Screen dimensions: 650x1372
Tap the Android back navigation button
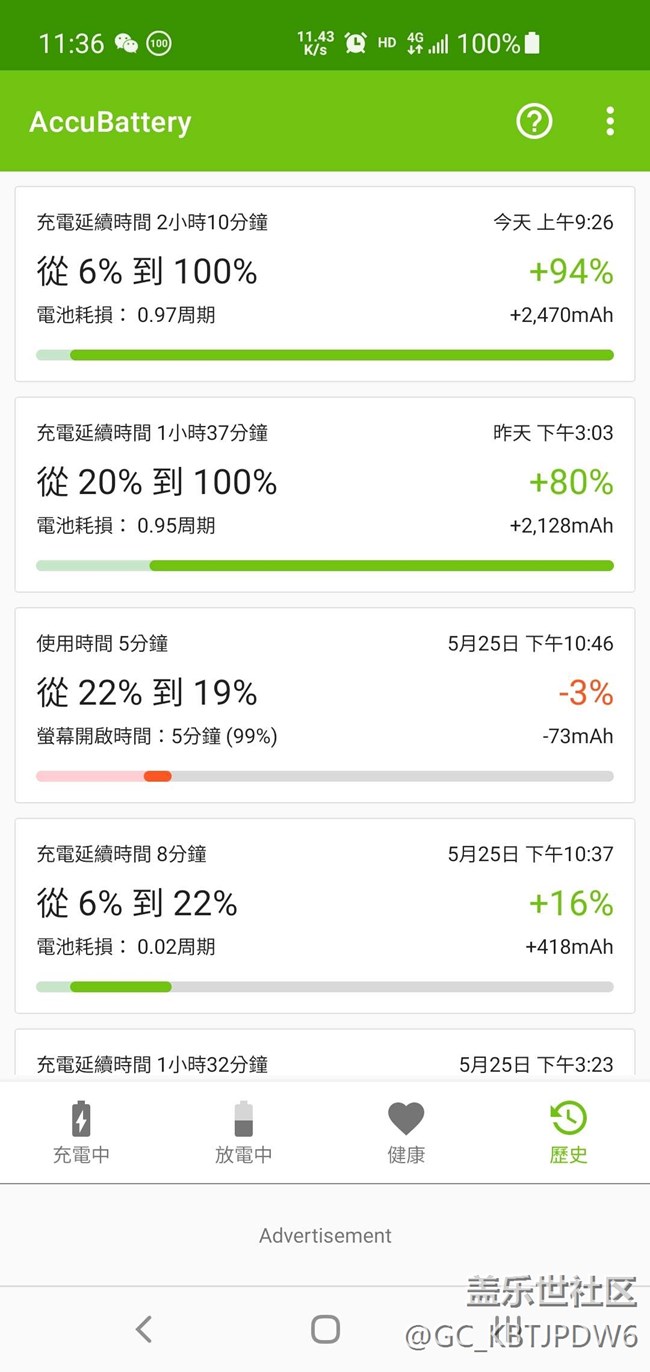[144, 1328]
